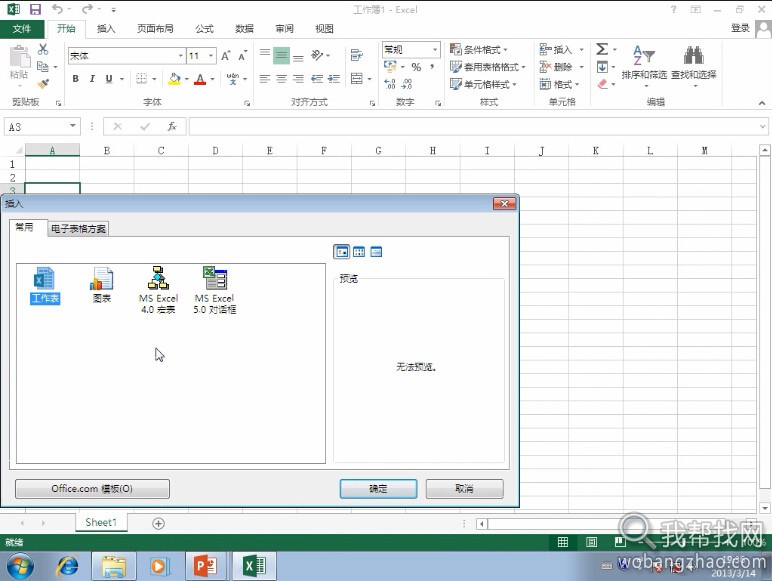Click the Undo arrow icon
This screenshot has height=581, width=772.
(x=58, y=9)
